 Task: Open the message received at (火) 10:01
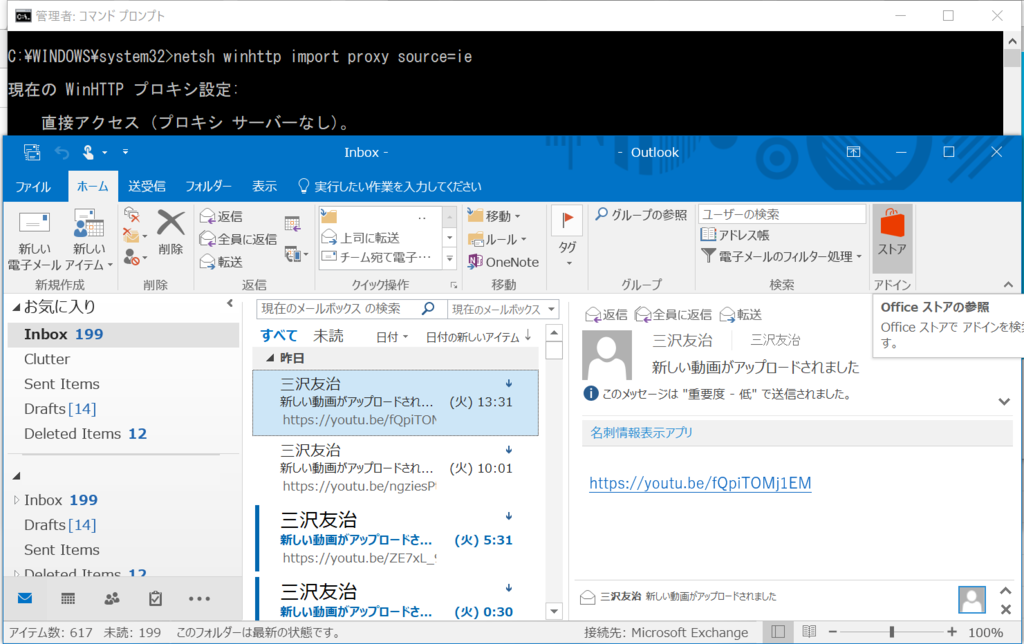click(396, 468)
